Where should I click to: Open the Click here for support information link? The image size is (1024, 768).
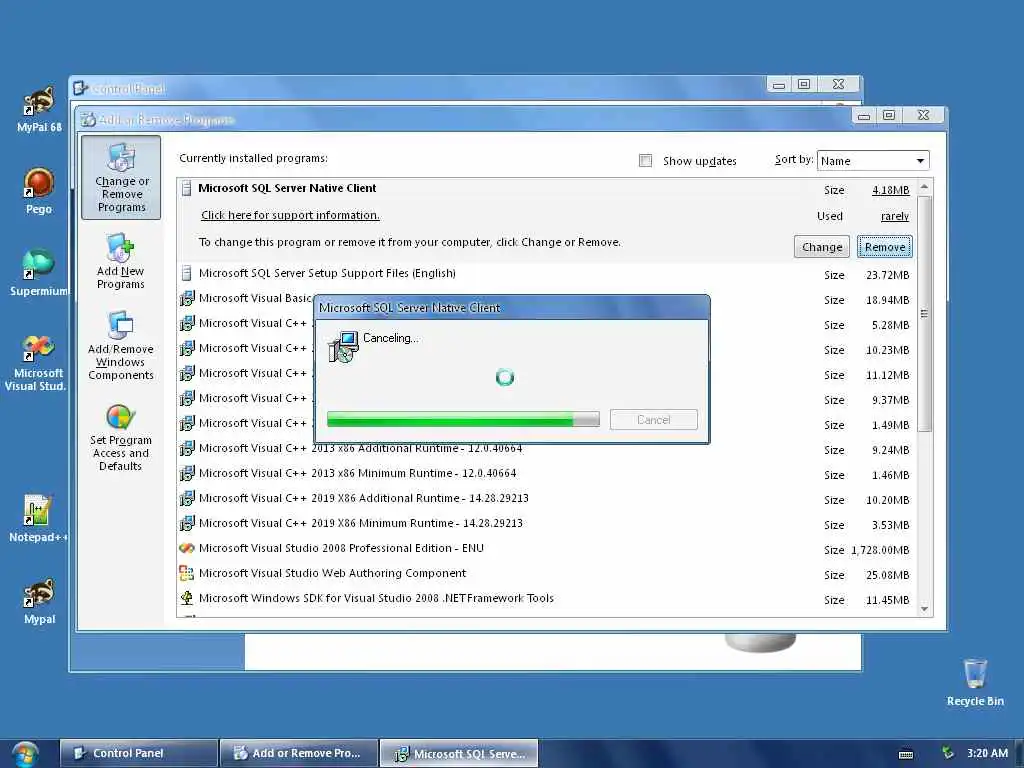[290, 215]
